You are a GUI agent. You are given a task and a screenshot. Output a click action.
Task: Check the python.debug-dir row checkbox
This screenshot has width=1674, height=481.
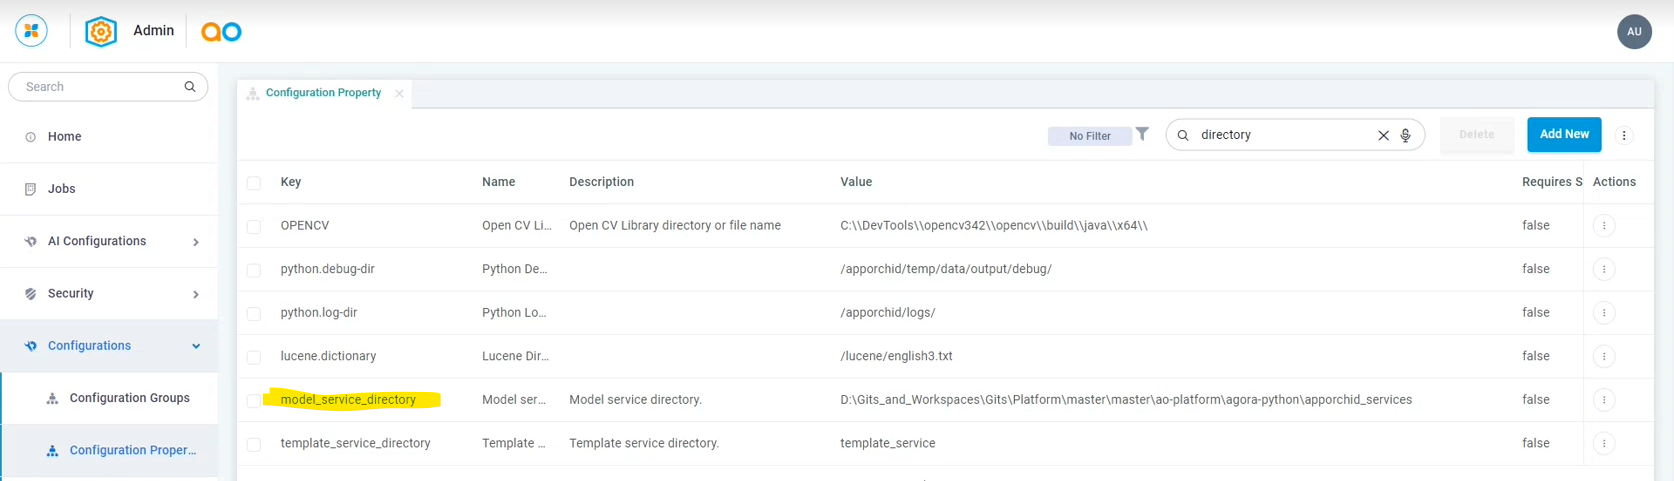point(254,270)
